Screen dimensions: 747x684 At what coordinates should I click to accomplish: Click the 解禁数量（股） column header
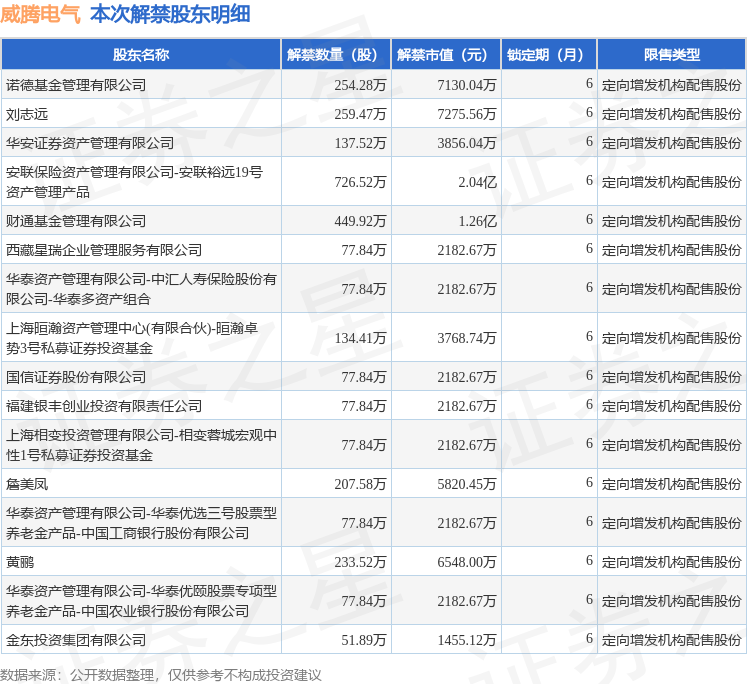pyautogui.click(x=336, y=55)
